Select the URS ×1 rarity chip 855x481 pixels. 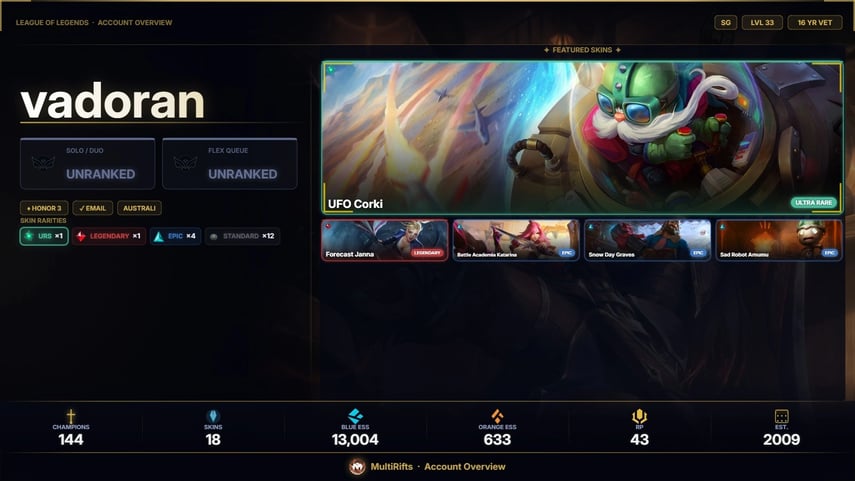44,236
